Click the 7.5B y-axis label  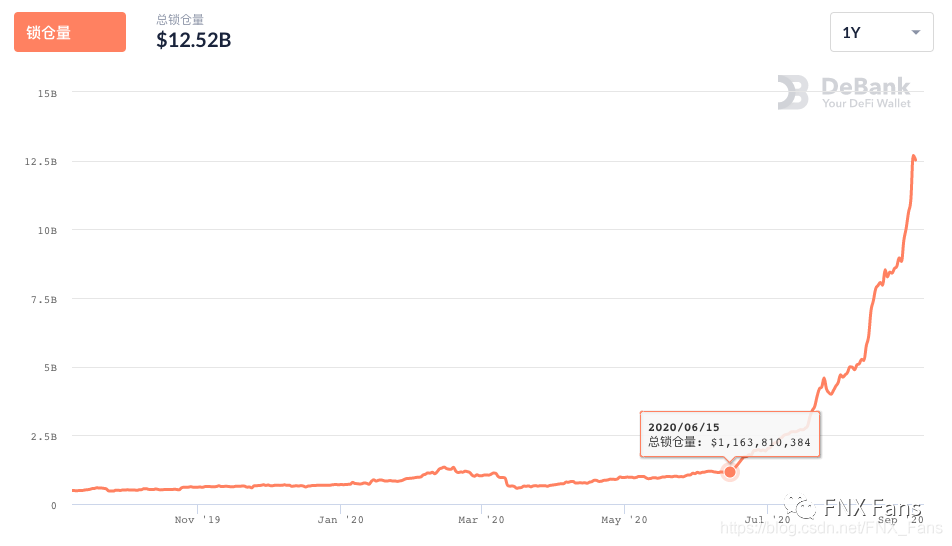(44, 299)
